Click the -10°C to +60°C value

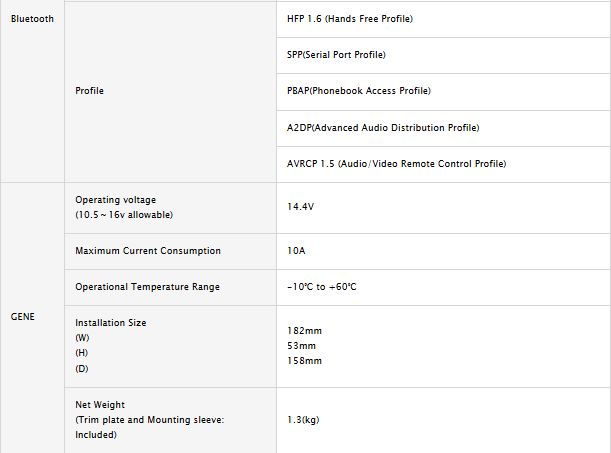pyautogui.click(x=321, y=287)
